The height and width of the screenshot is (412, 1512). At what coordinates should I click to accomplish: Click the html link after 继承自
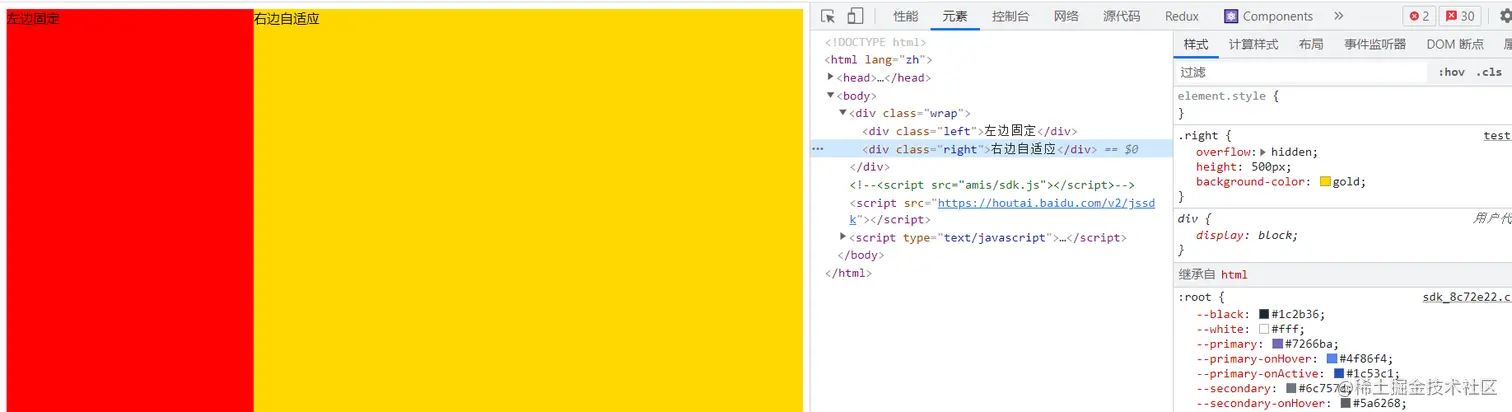click(x=1234, y=275)
